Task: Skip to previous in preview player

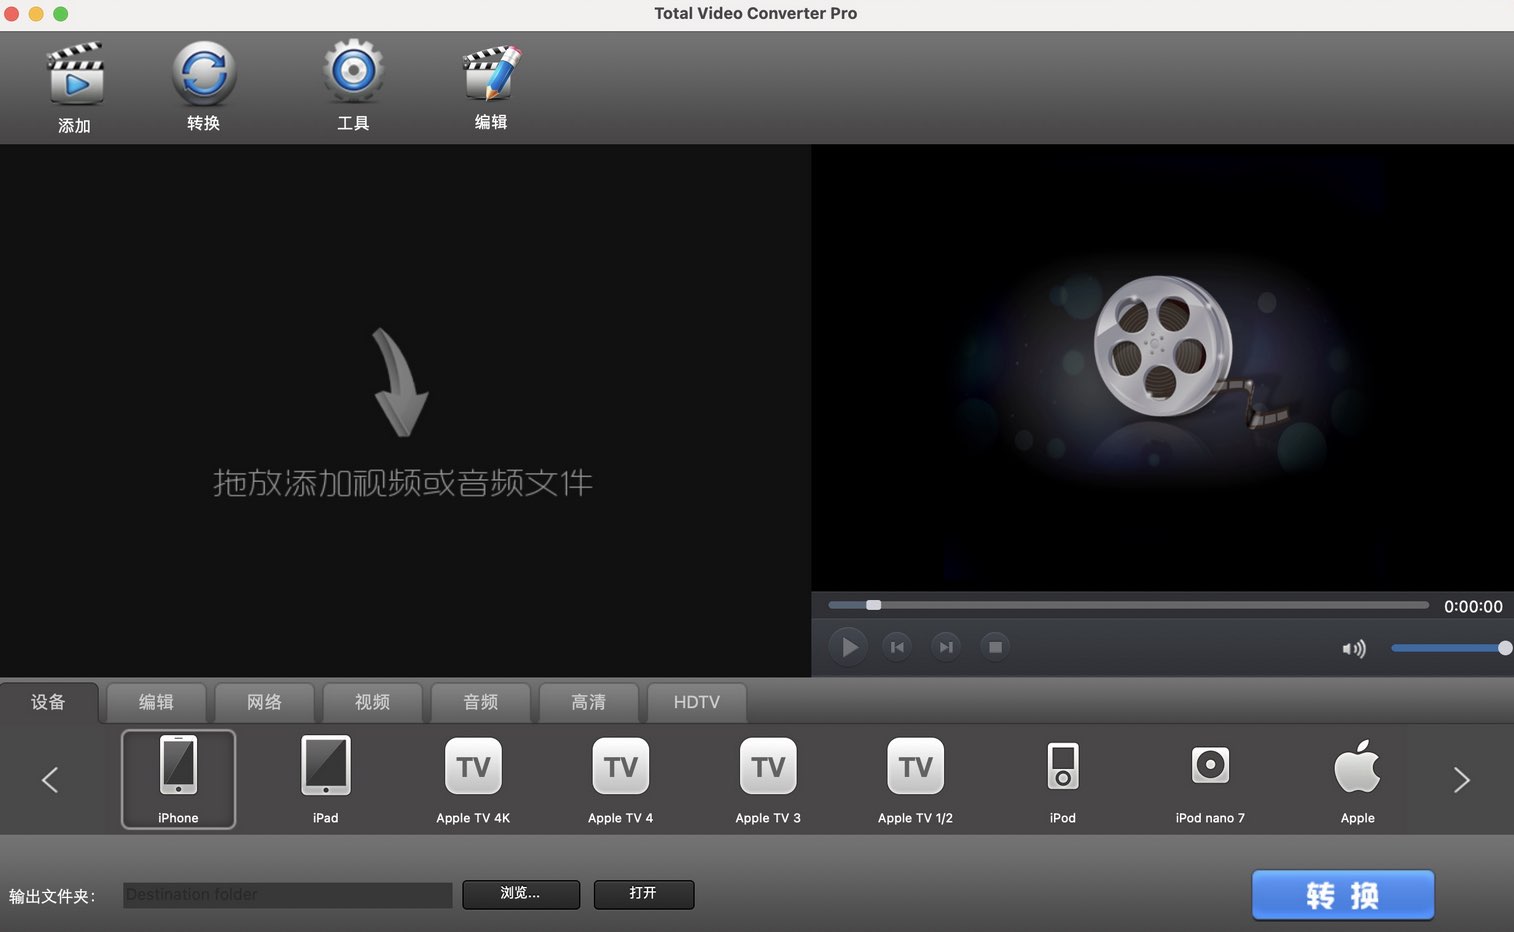Action: pos(897,647)
